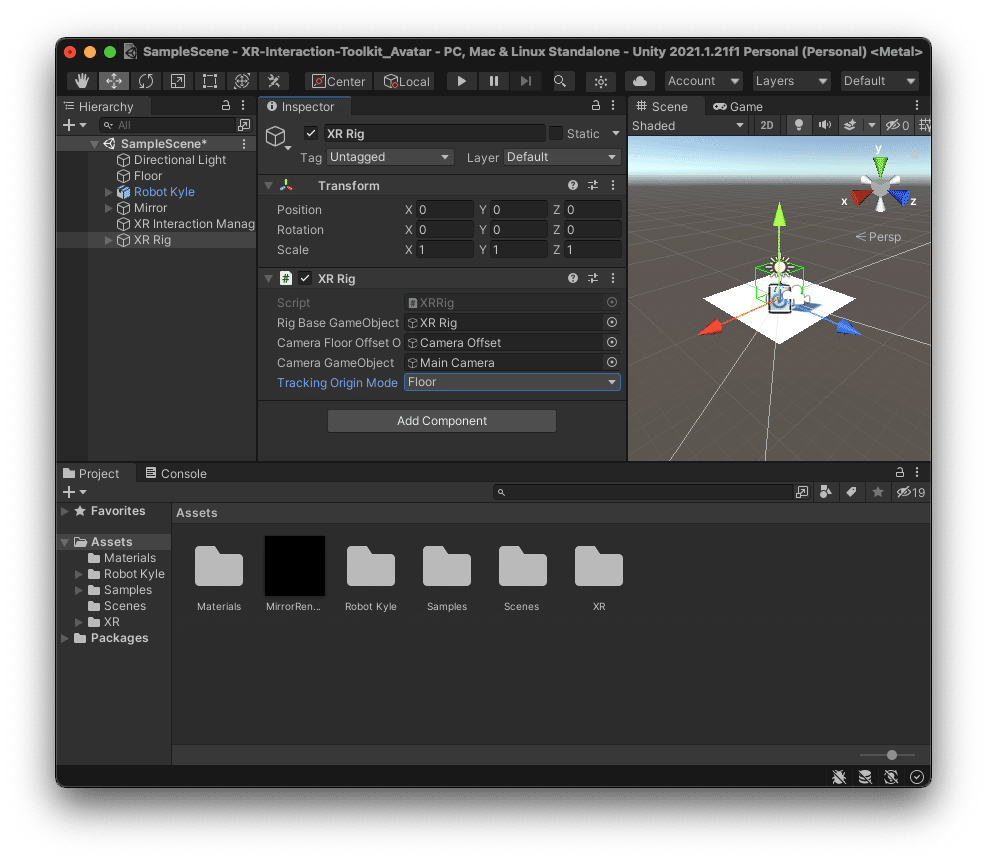Pick object for Rig Base GameObject

611,322
